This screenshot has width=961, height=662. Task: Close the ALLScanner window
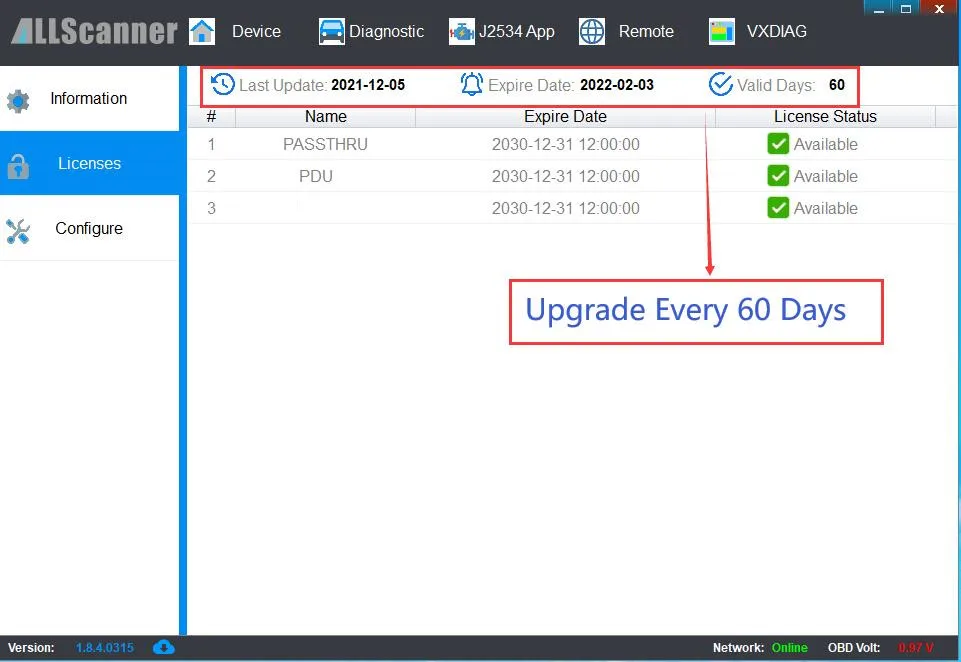point(939,8)
